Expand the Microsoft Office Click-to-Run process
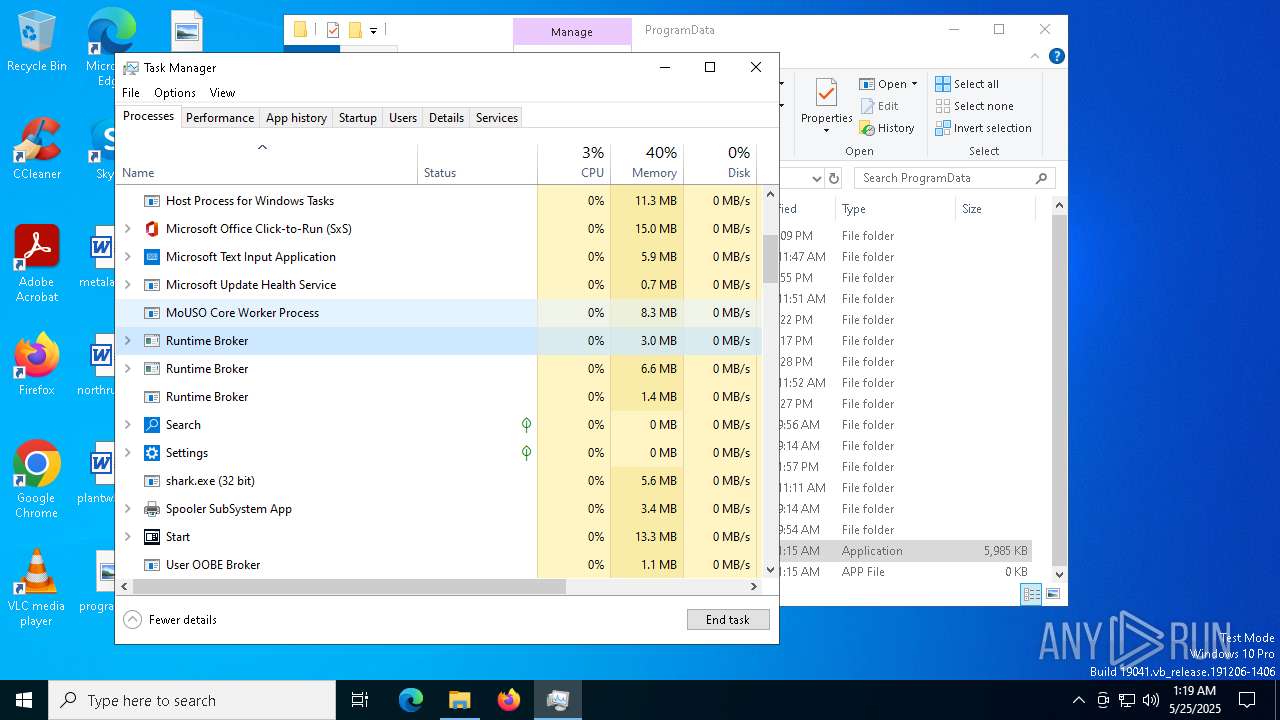This screenshot has width=1280, height=720. pyautogui.click(x=127, y=229)
